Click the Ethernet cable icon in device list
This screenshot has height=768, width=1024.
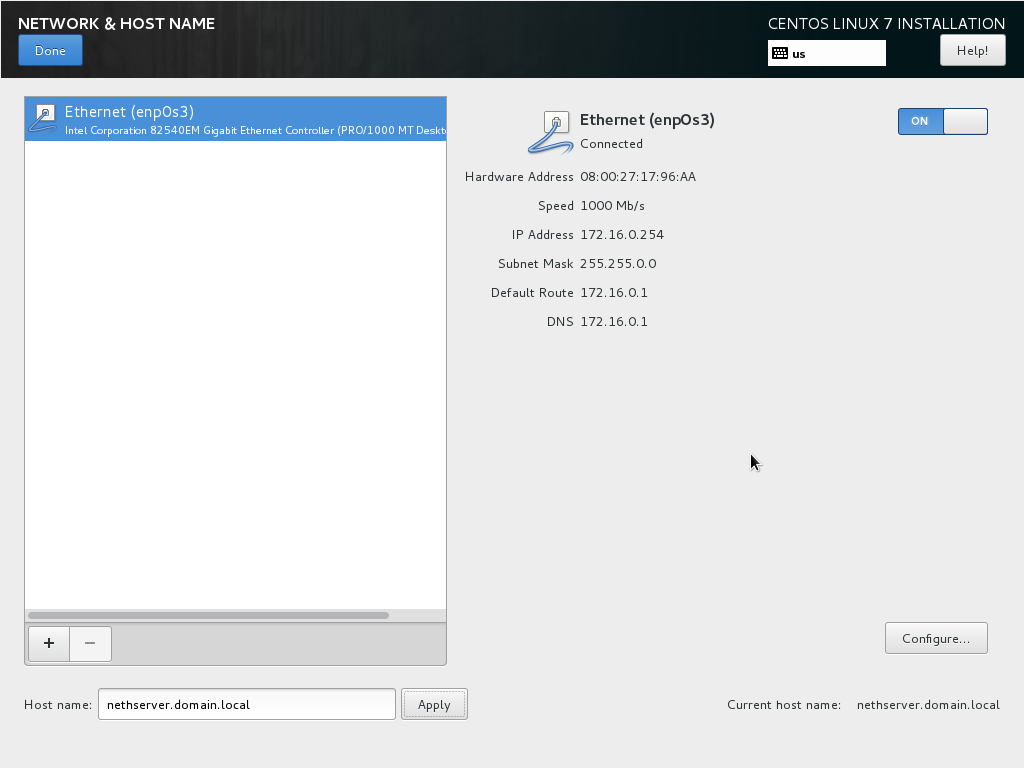[44, 119]
